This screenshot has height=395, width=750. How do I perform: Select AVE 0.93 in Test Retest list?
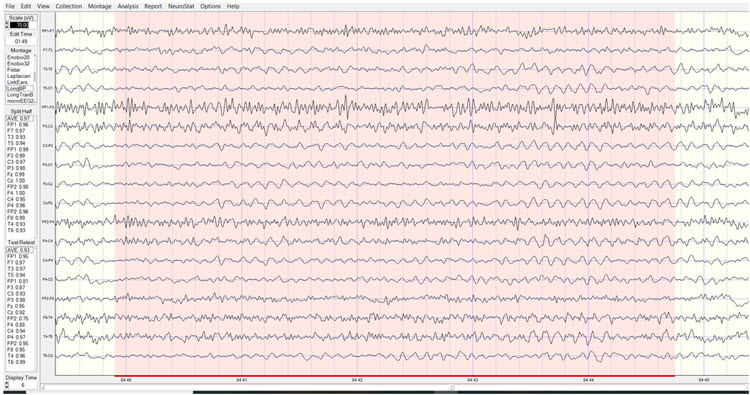[19, 250]
